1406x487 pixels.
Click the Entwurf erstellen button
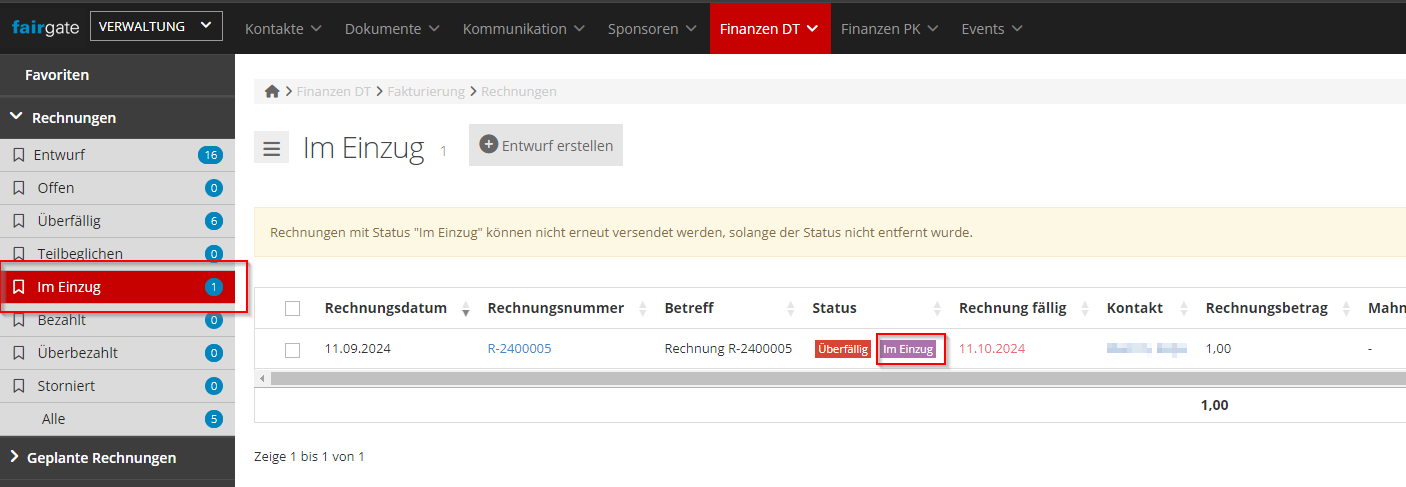pos(546,145)
